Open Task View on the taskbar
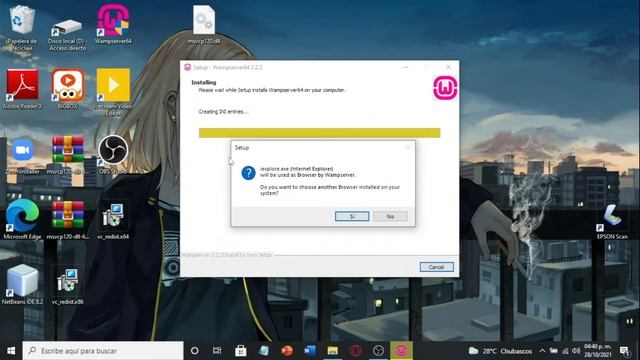 [217, 351]
